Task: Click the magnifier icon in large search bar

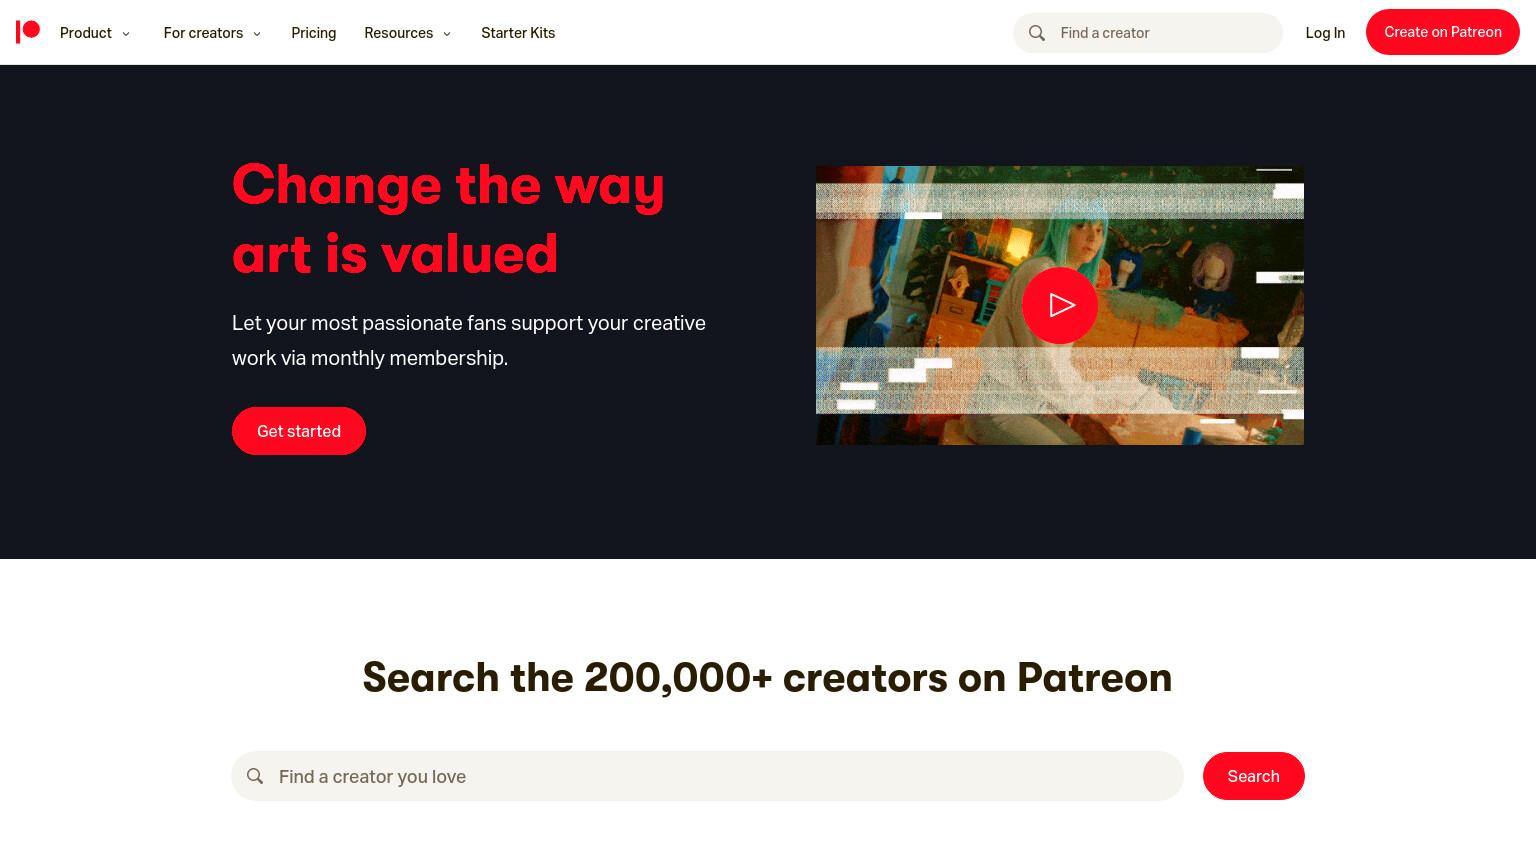Action: [255, 776]
